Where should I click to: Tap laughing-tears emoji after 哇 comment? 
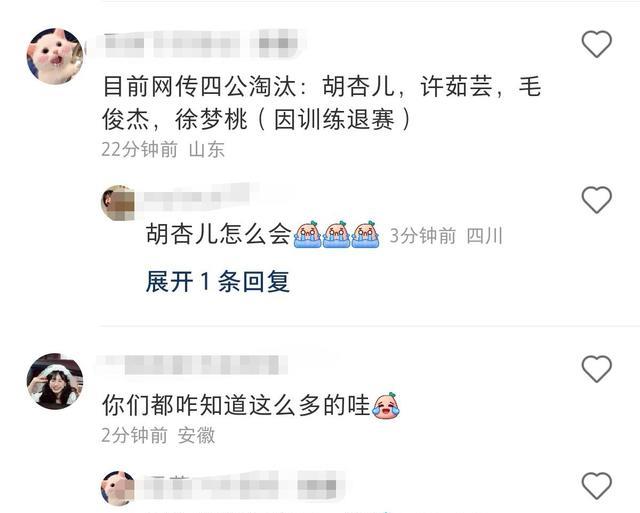pos(386,405)
